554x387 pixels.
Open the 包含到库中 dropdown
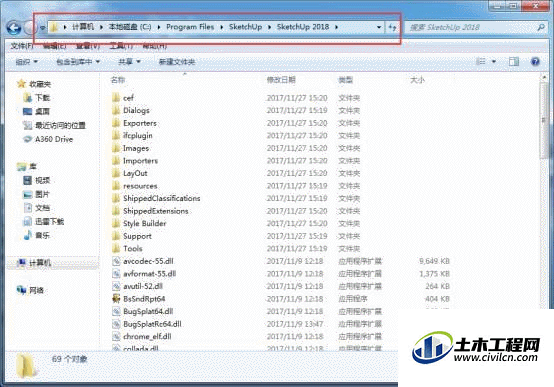coord(78,62)
